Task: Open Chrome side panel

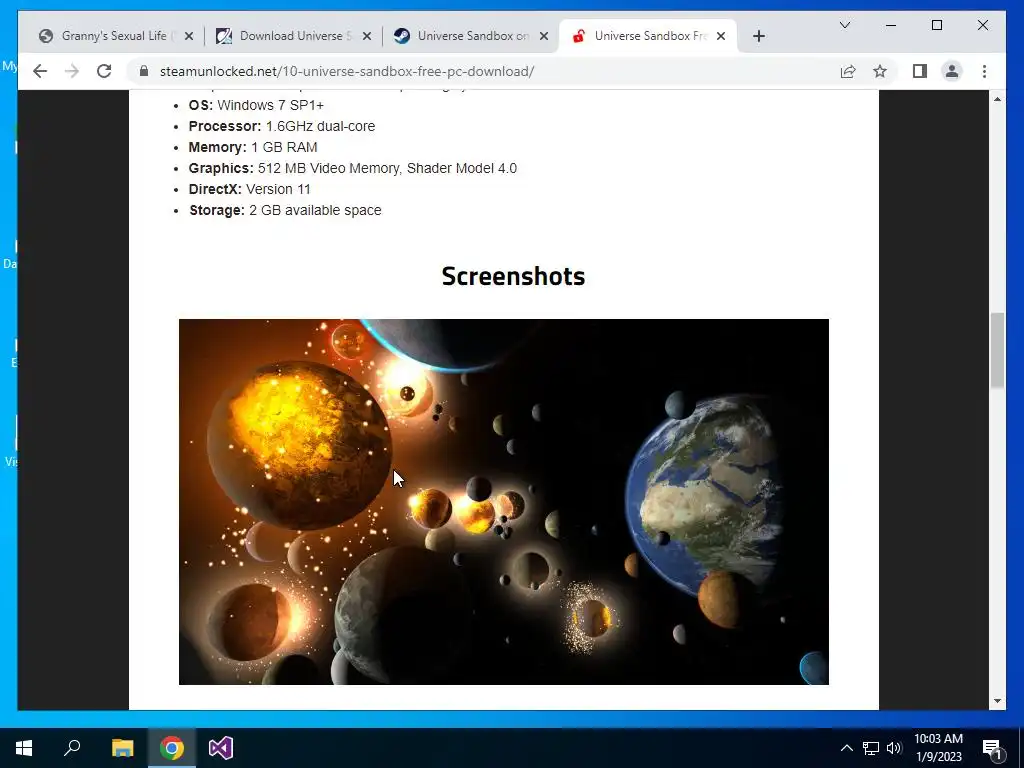Action: pos(920,71)
